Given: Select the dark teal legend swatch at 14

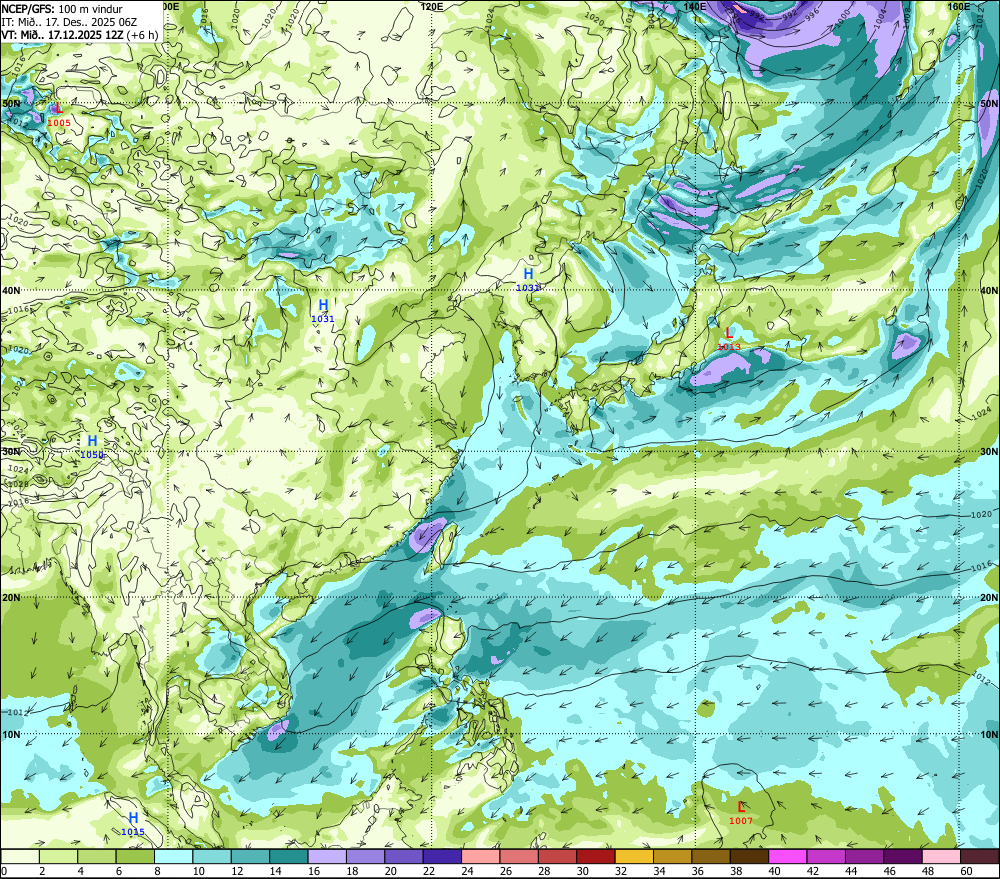Looking at the screenshot, I should (x=289, y=856).
